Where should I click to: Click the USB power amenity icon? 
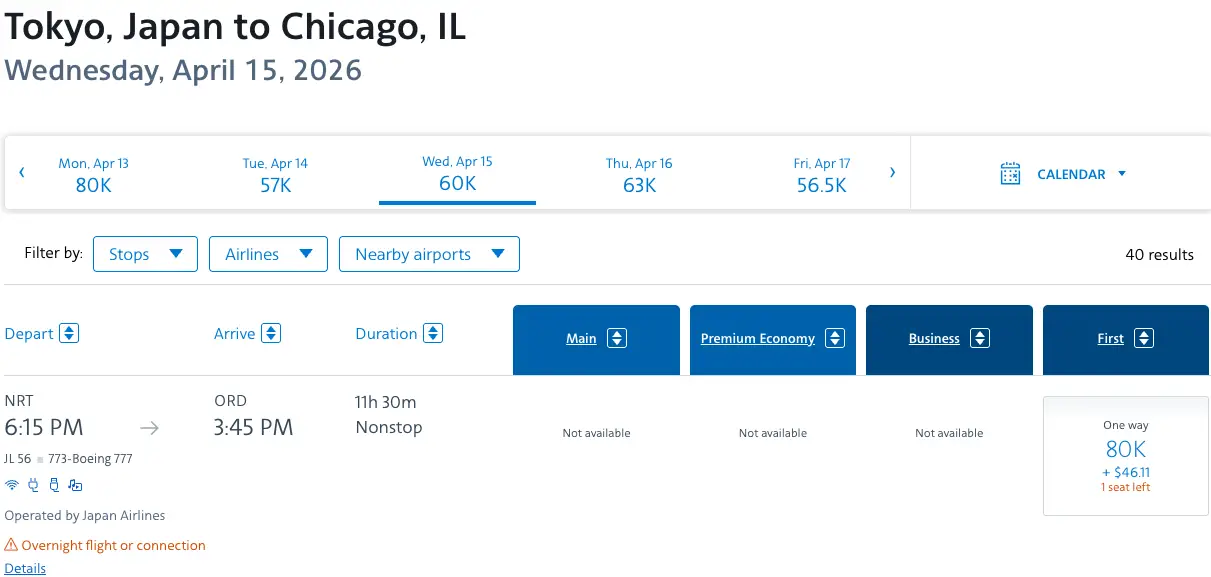click(x=54, y=485)
